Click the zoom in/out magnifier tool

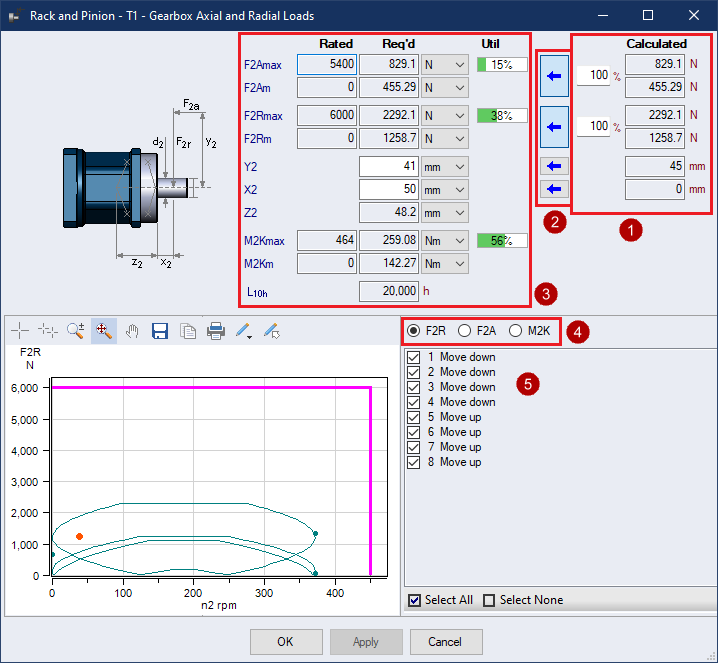click(x=75, y=331)
